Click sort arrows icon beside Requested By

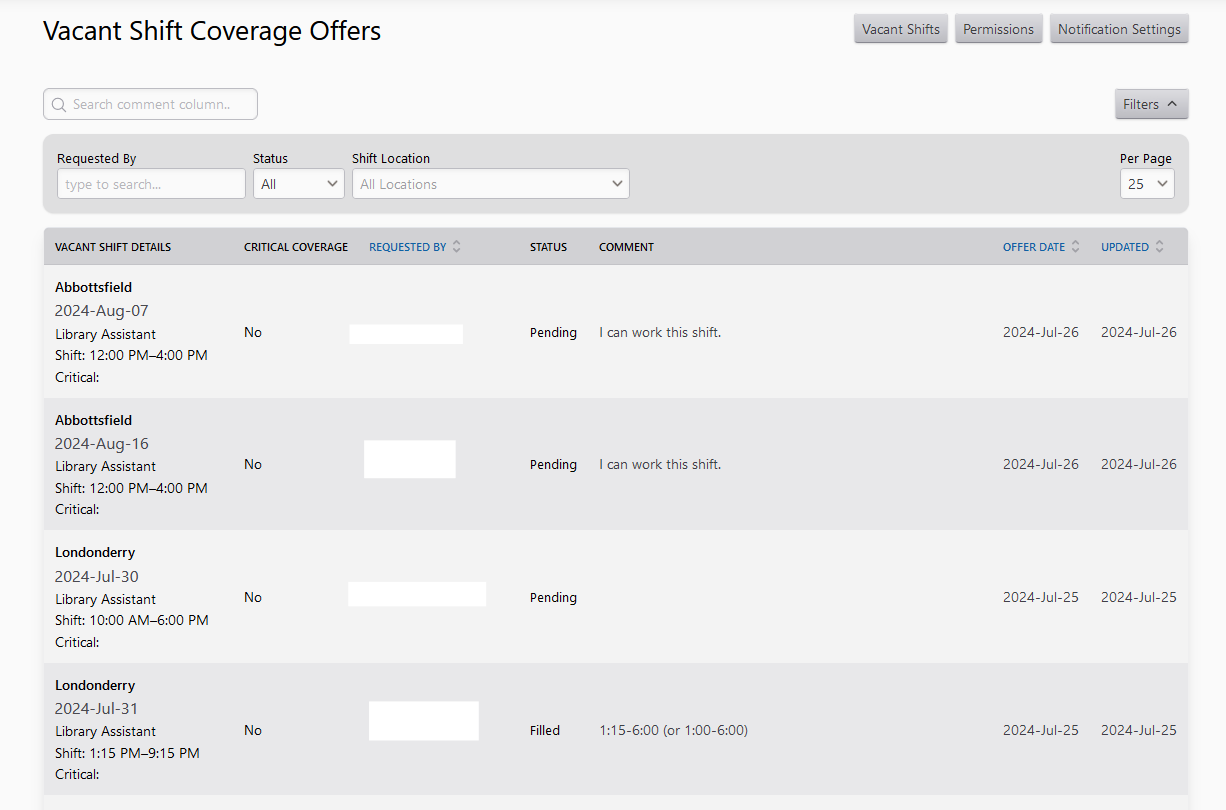click(457, 247)
